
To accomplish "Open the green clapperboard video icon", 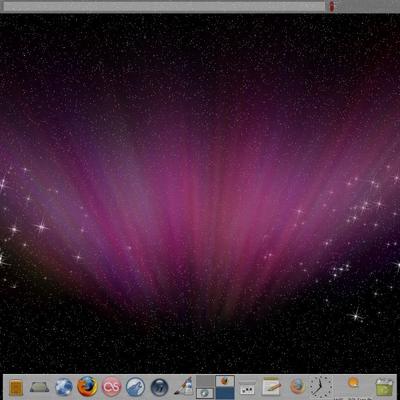I will (384, 387).
